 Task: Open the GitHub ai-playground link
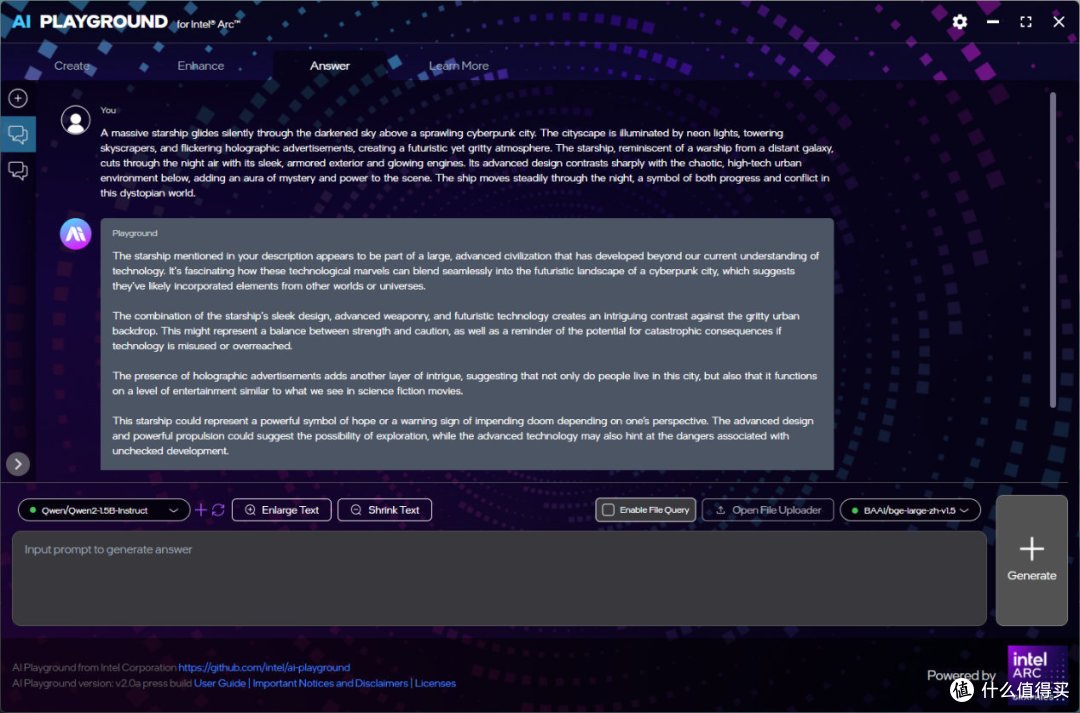pyautogui.click(x=264, y=668)
